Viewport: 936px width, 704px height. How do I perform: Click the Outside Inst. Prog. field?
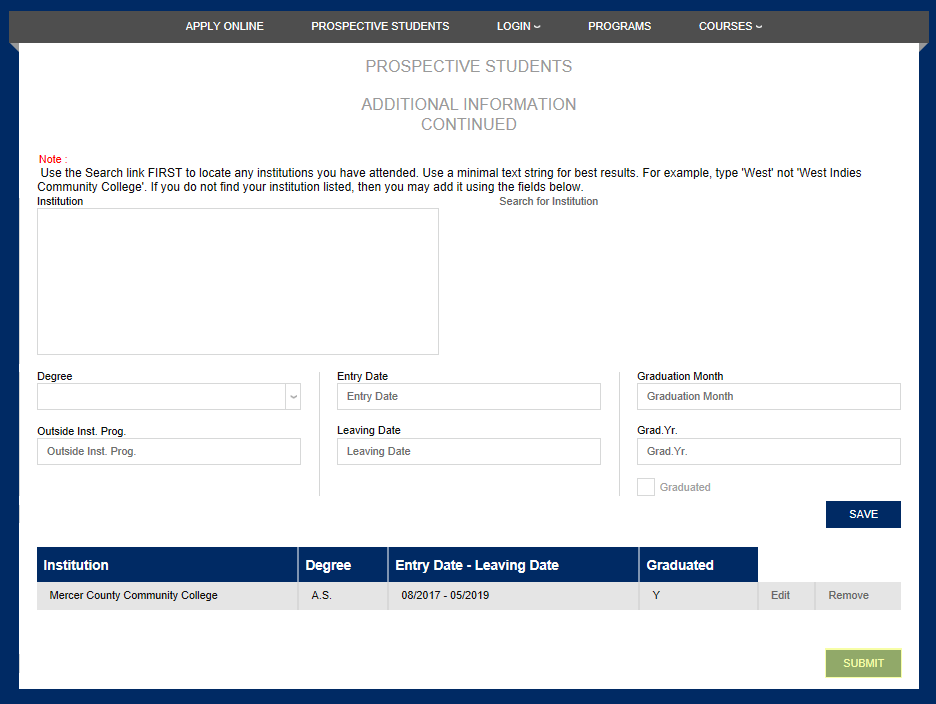168,451
